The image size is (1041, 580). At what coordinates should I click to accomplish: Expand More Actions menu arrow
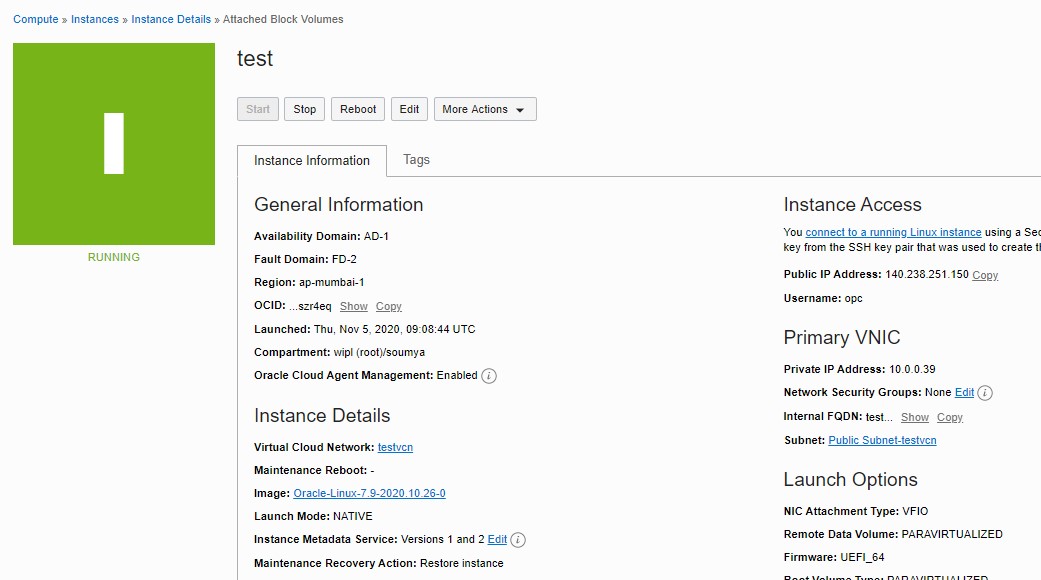tap(520, 110)
